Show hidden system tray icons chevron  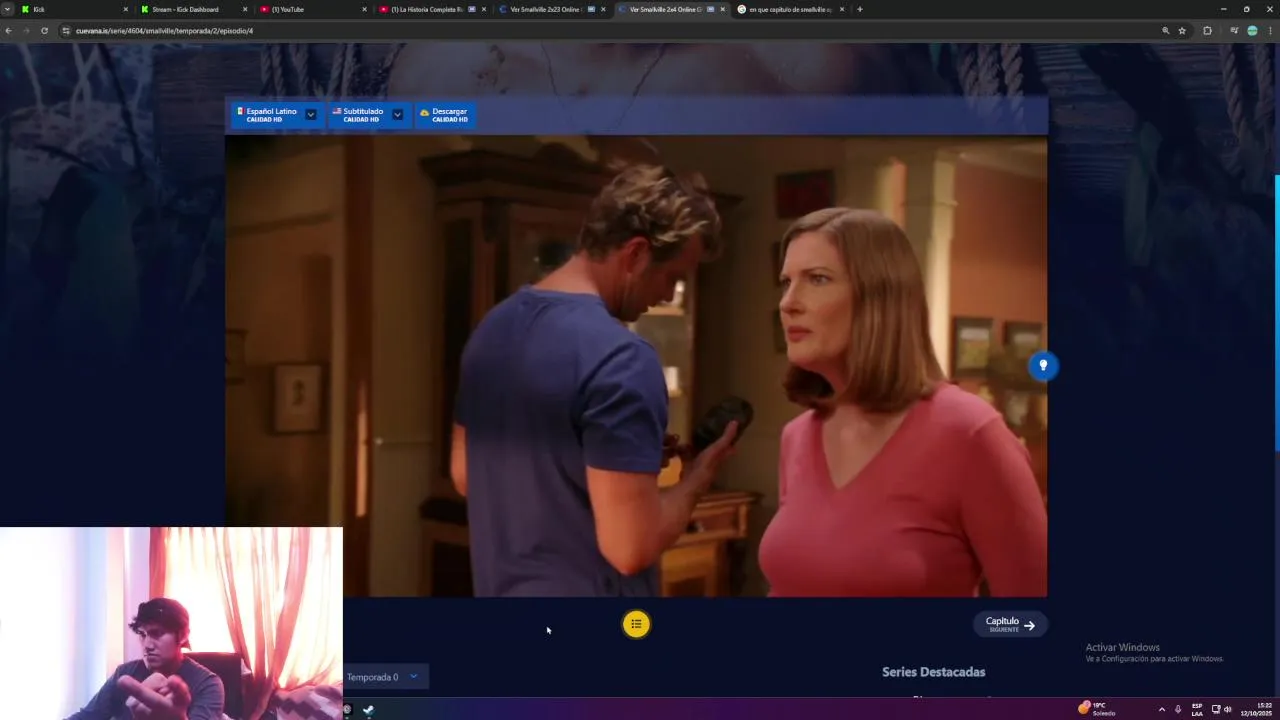point(1161,709)
